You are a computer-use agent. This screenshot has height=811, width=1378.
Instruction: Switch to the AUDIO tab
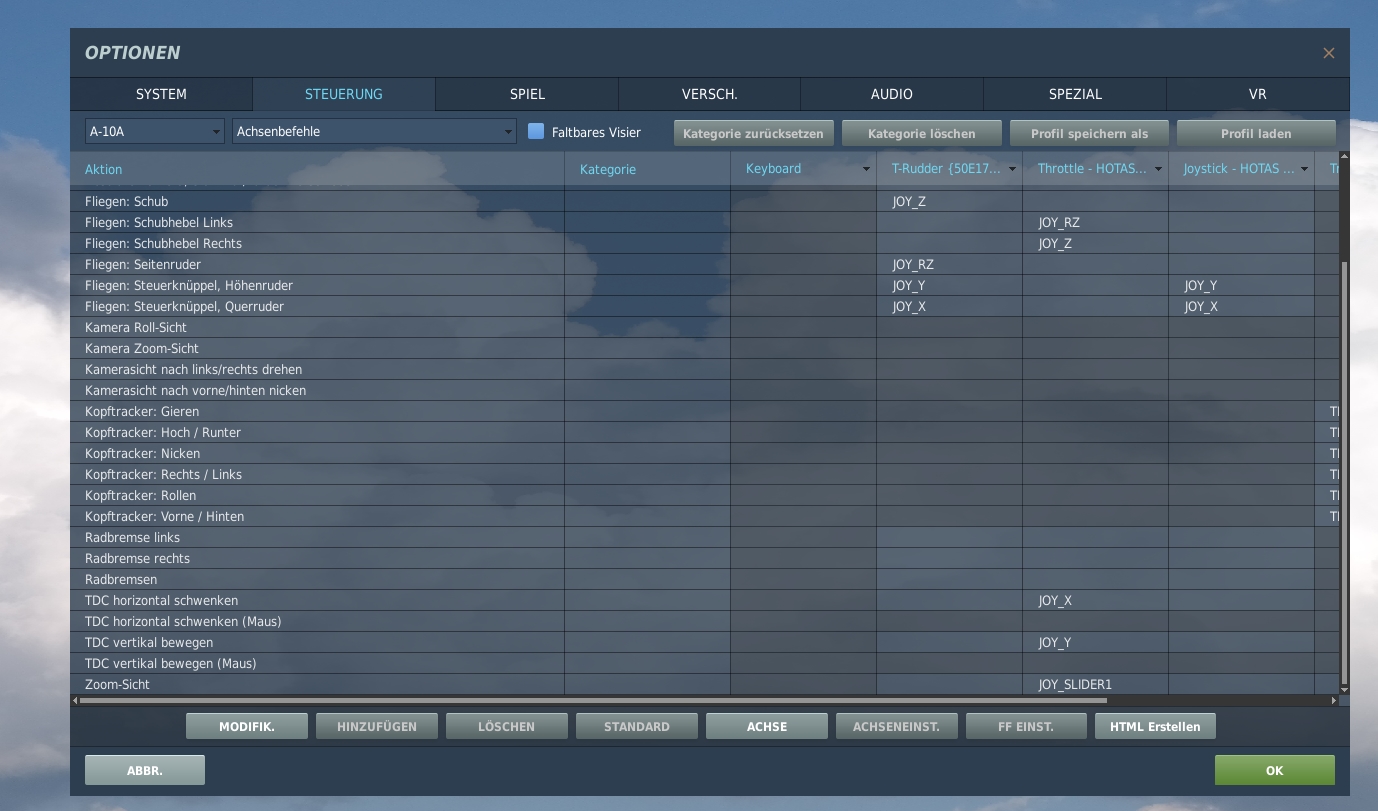pyautogui.click(x=891, y=94)
